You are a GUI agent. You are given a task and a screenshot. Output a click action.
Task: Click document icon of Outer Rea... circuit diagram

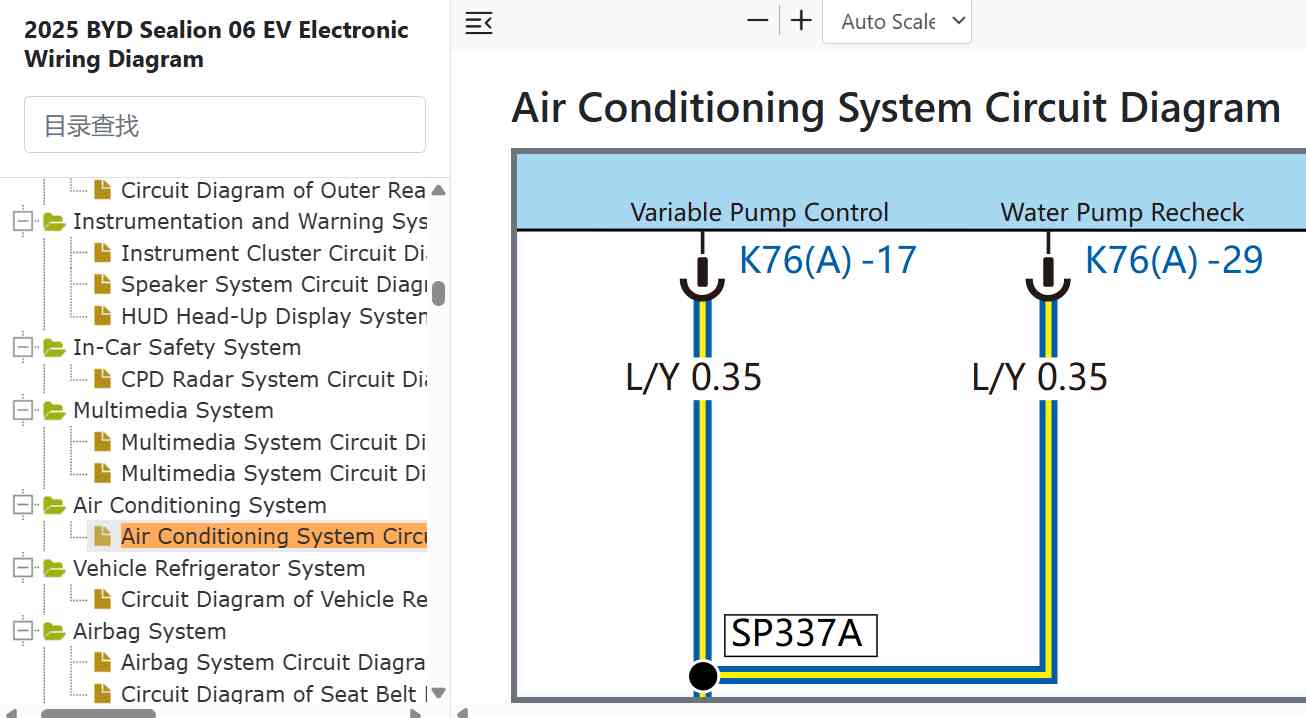click(x=102, y=190)
